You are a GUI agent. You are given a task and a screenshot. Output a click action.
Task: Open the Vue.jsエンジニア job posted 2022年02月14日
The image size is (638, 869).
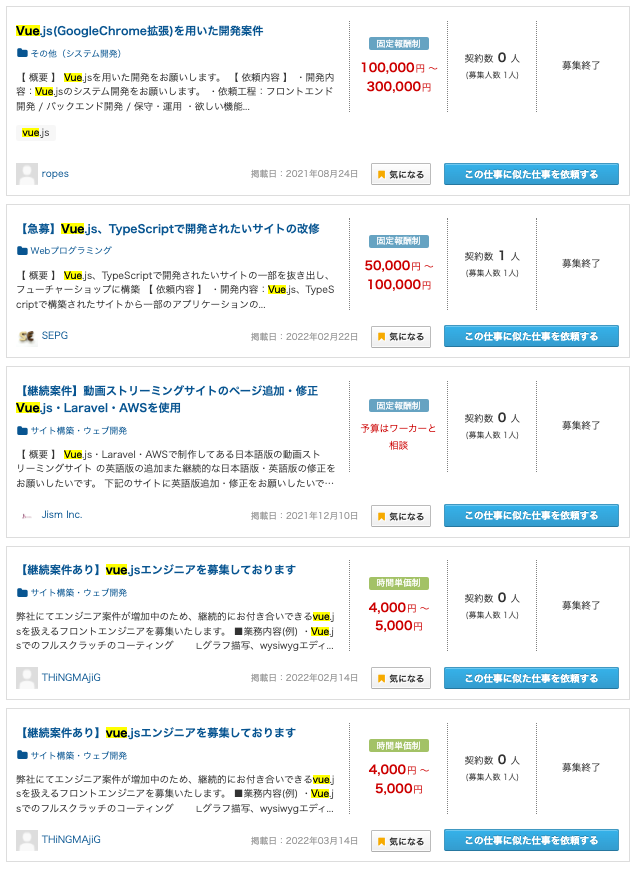pyautogui.click(x=157, y=569)
